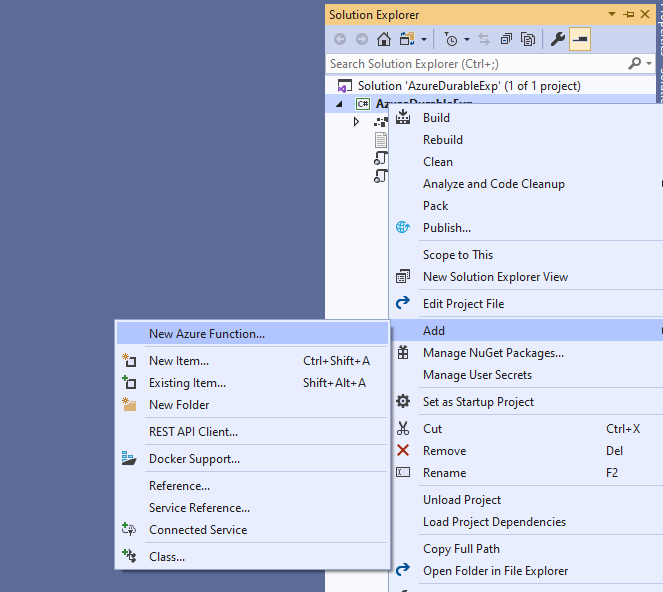Select Cut in the context menu
663x592 pixels.
tap(433, 429)
